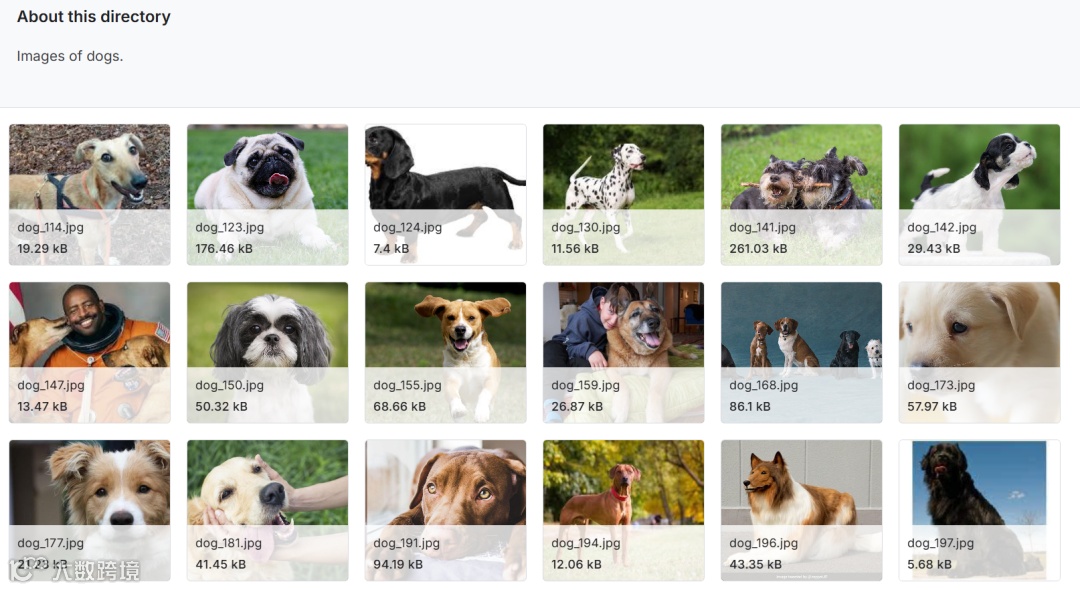The image size is (1080, 590).
Task: Select the golden retriever image dog_181.jpg
Action: (267, 510)
